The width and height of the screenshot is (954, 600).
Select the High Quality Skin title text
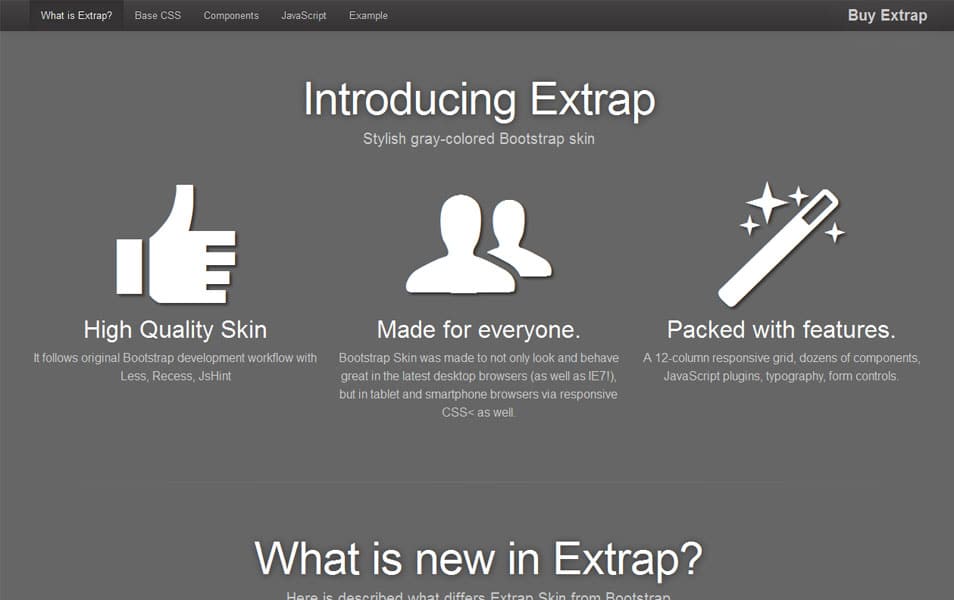pos(175,329)
